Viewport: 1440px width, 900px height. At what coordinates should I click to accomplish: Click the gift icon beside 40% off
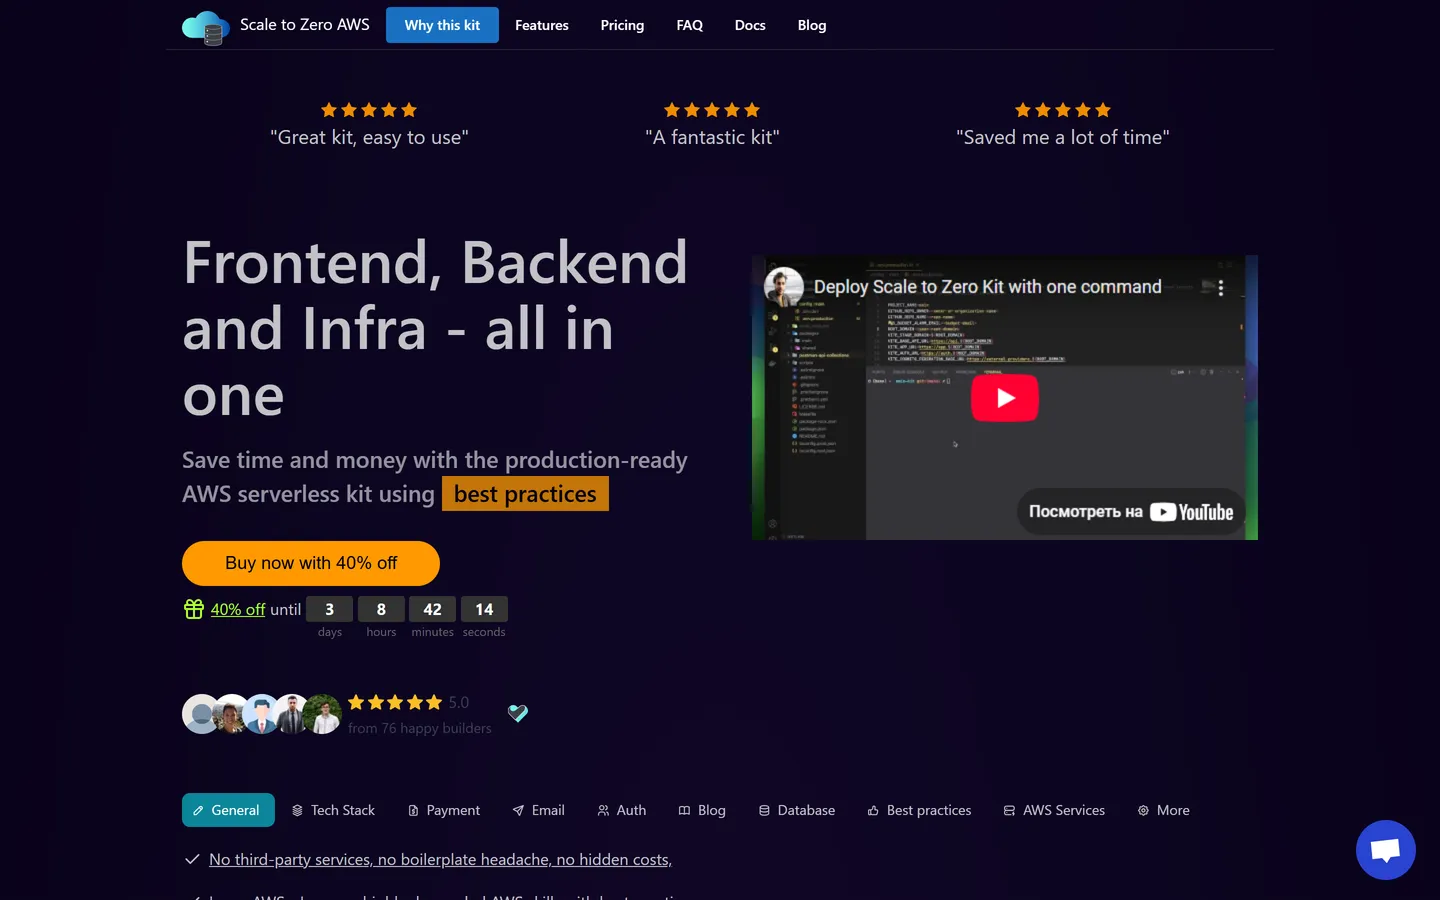pyautogui.click(x=194, y=609)
